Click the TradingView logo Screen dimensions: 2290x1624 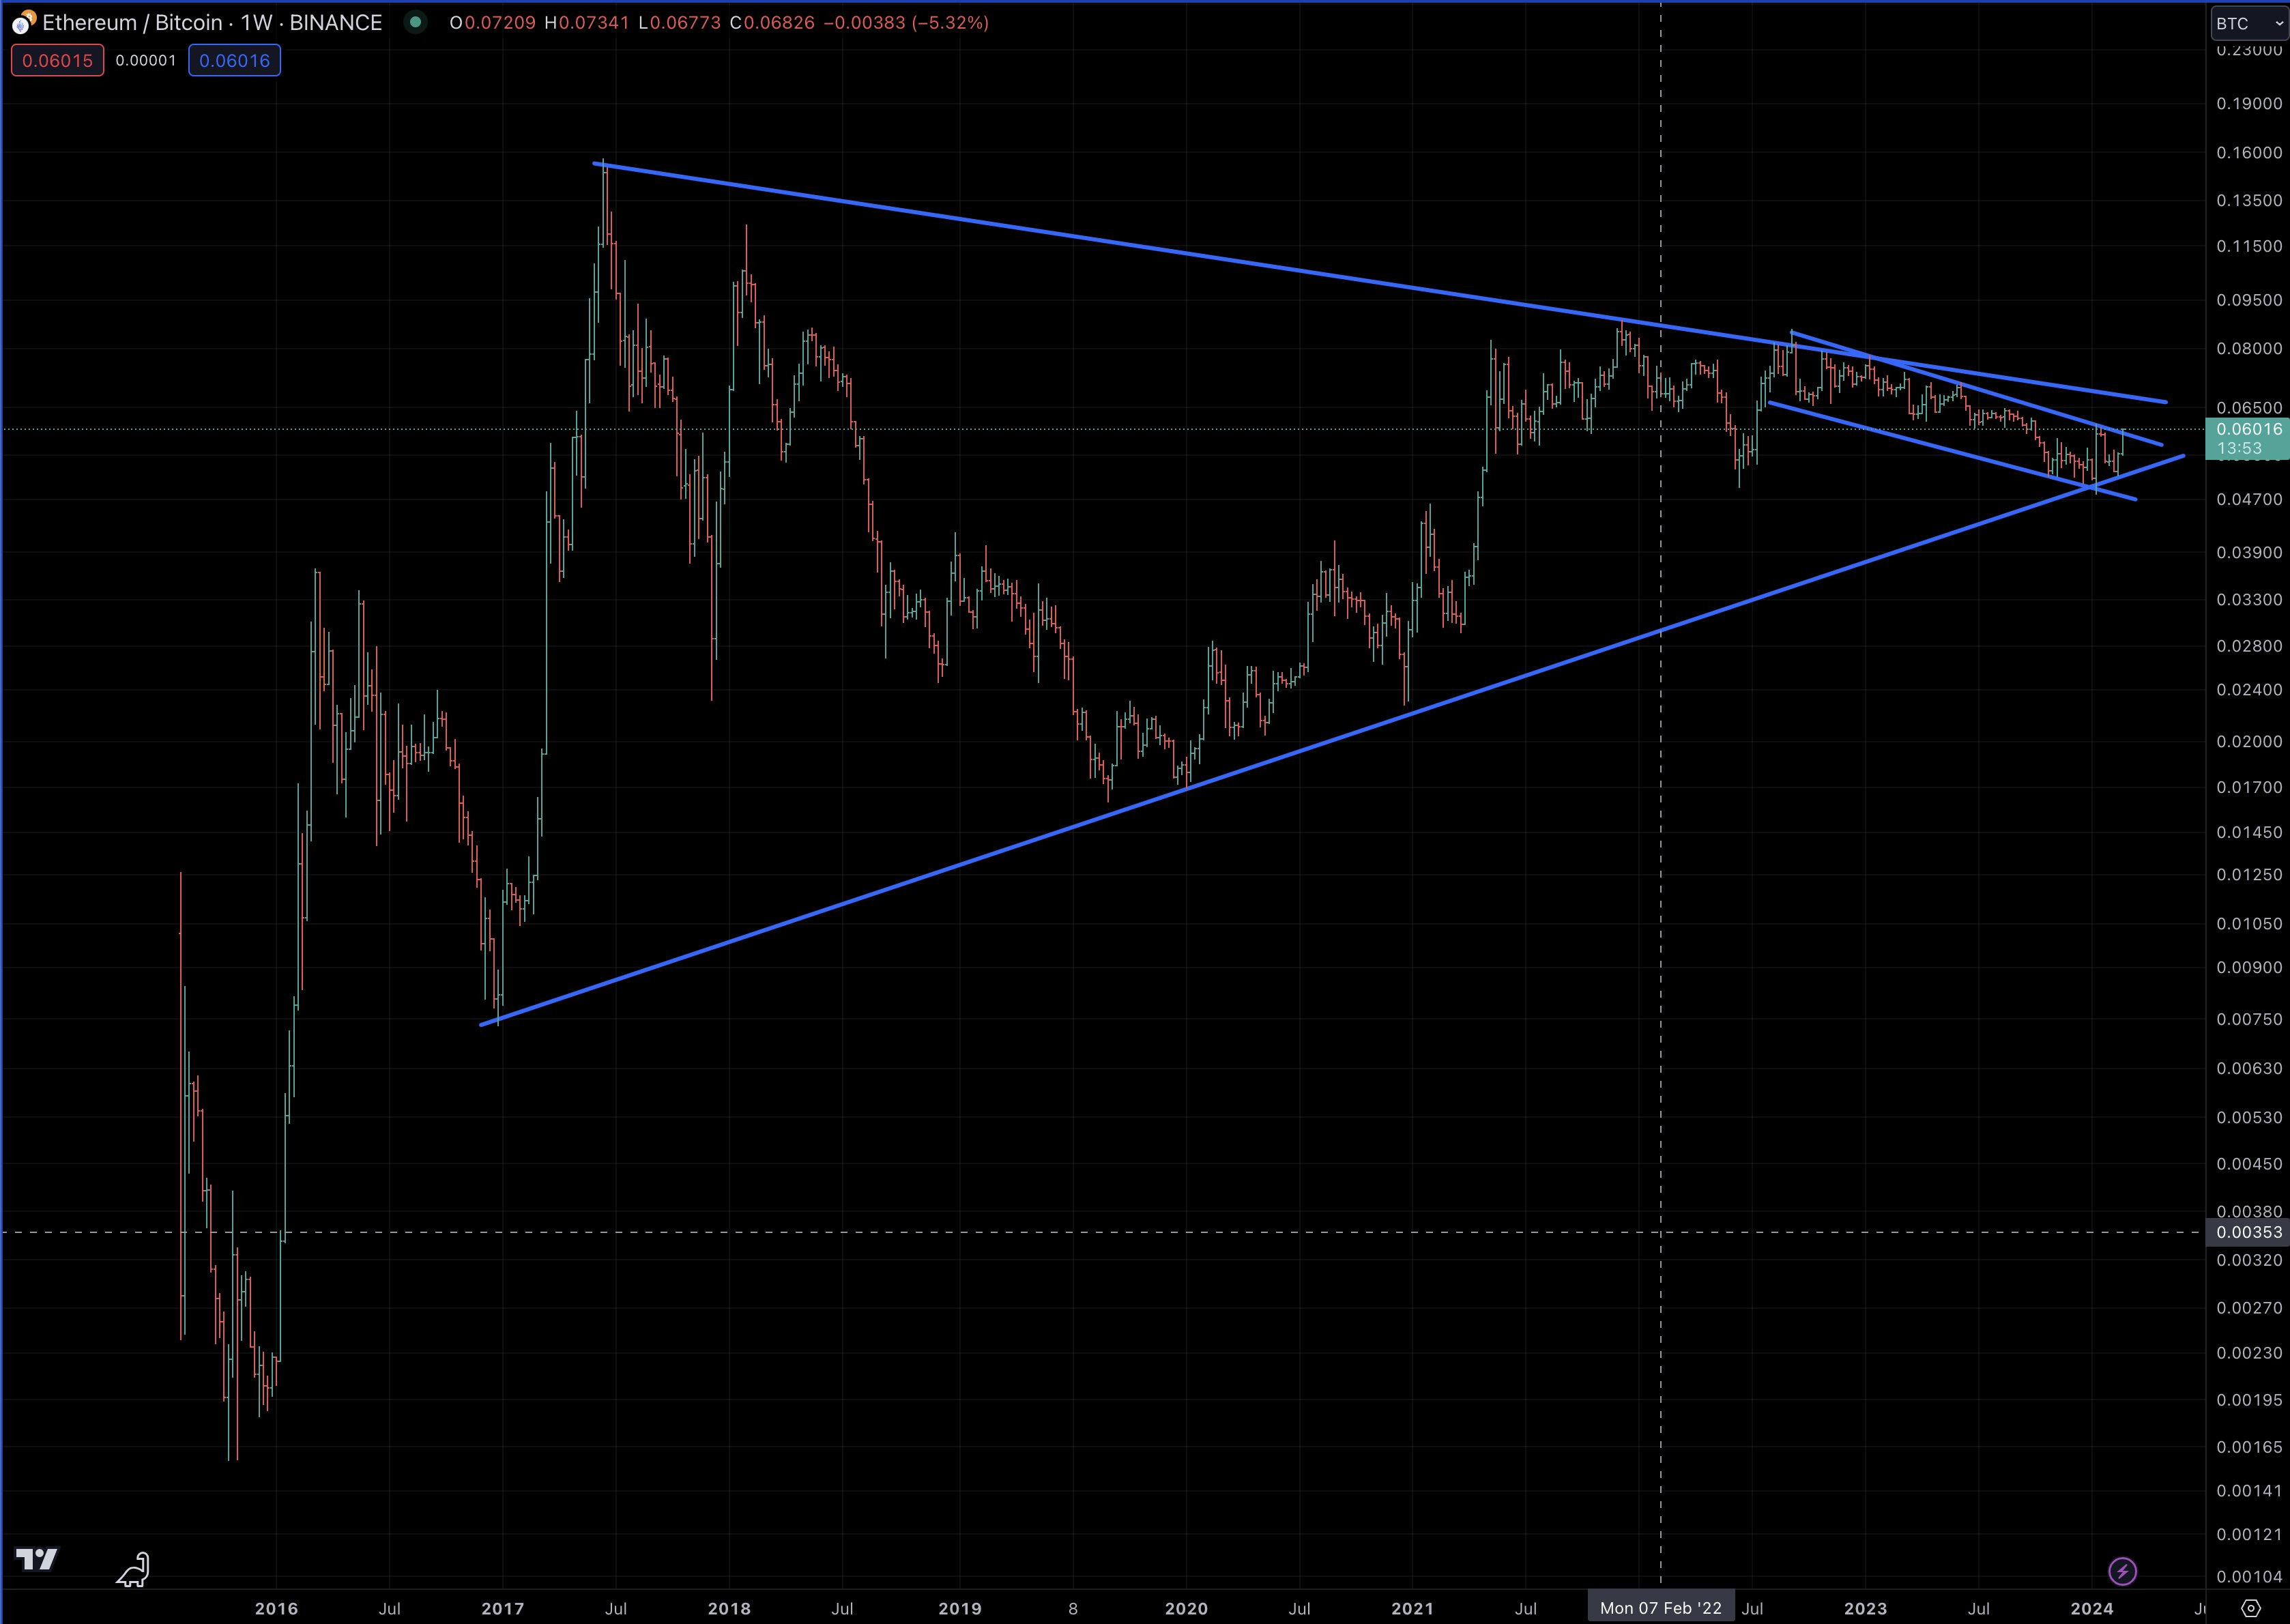pos(37,1559)
